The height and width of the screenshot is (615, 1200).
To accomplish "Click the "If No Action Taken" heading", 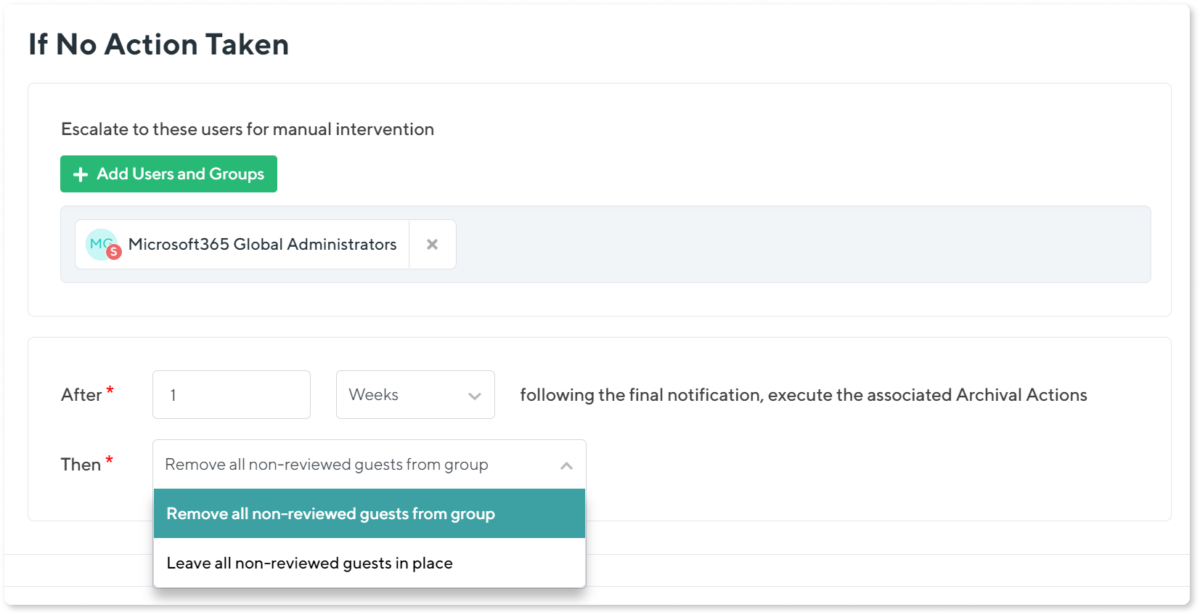I will 160,44.
